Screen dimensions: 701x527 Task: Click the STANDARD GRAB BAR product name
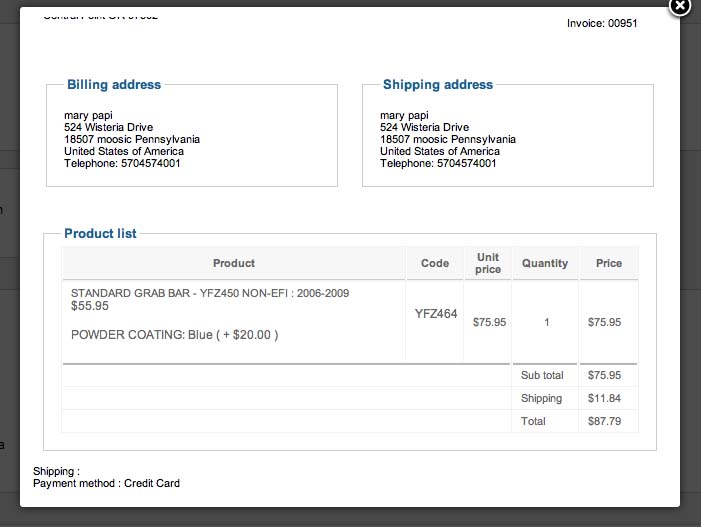point(210,293)
